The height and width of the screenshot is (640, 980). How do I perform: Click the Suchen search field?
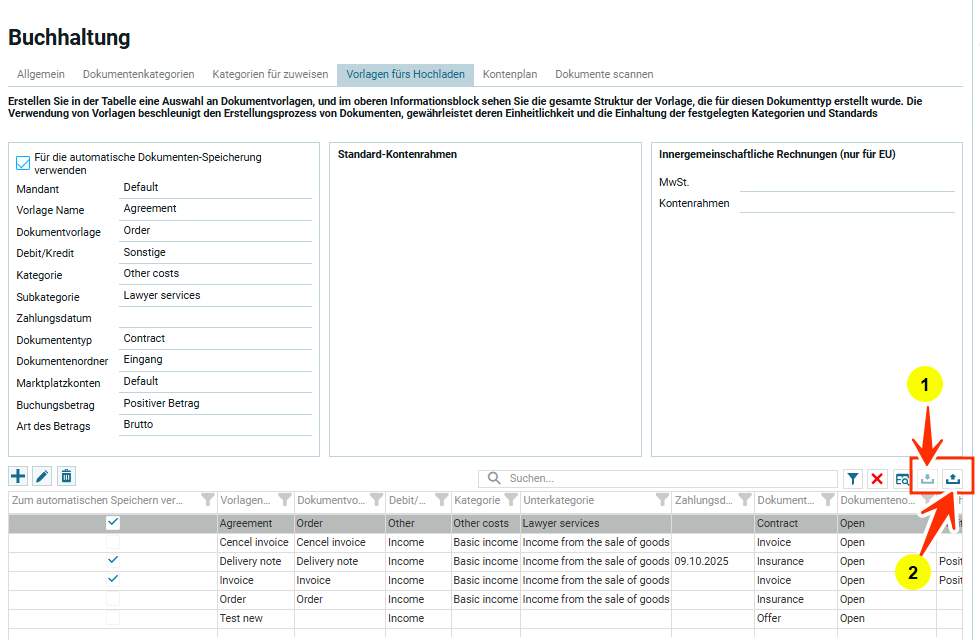[x=660, y=479]
